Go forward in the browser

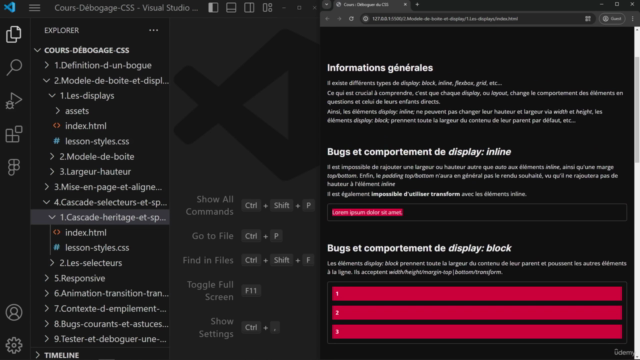coord(339,19)
